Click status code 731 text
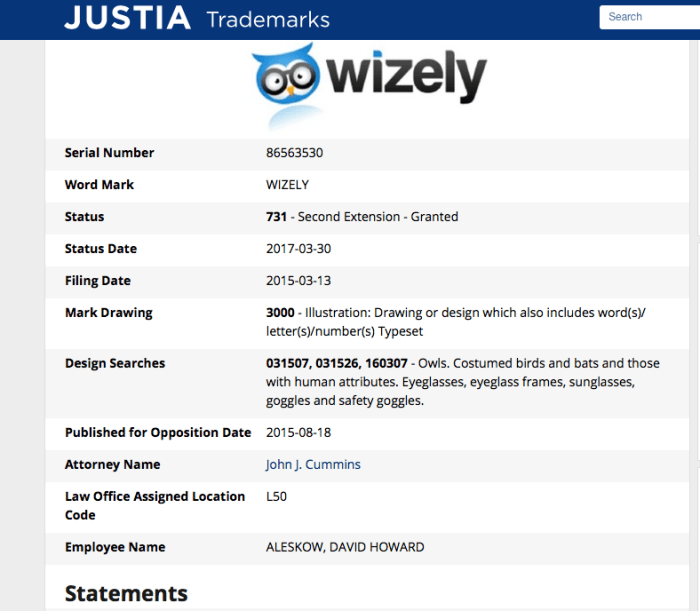The width and height of the screenshot is (700, 611). [277, 217]
